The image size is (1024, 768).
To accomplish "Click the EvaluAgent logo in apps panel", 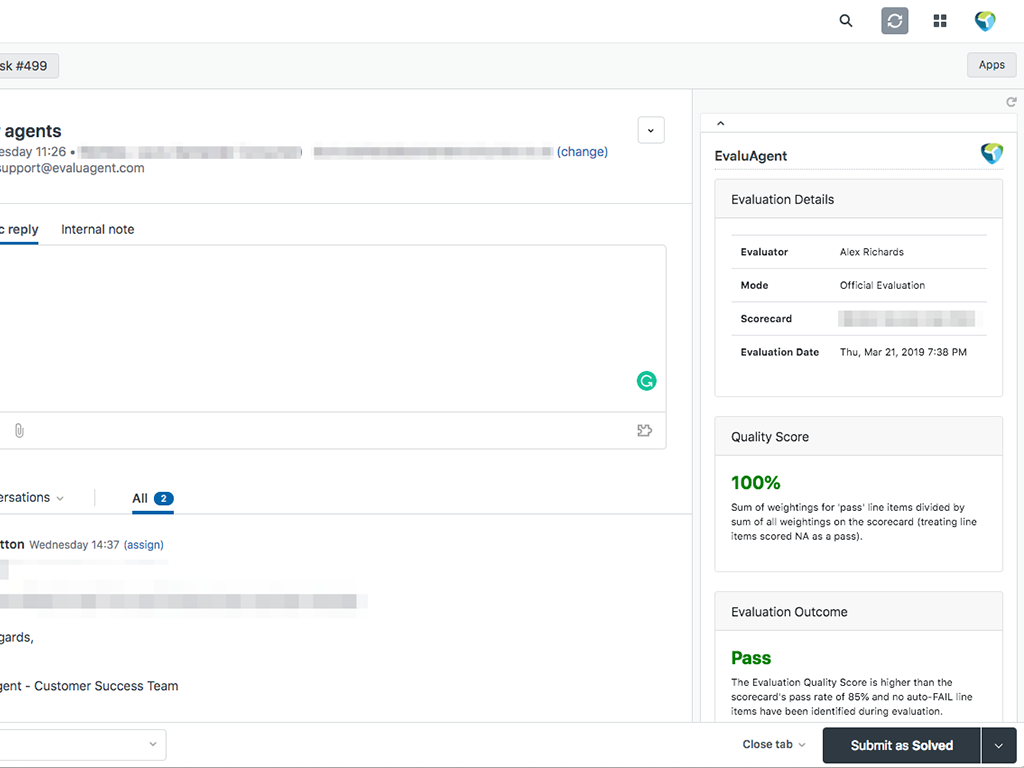I will (991, 154).
